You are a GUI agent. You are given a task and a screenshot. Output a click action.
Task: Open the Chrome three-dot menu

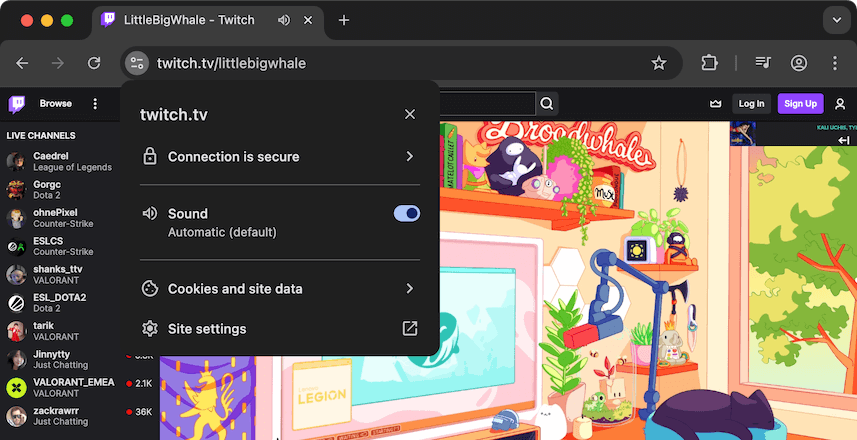coord(835,63)
